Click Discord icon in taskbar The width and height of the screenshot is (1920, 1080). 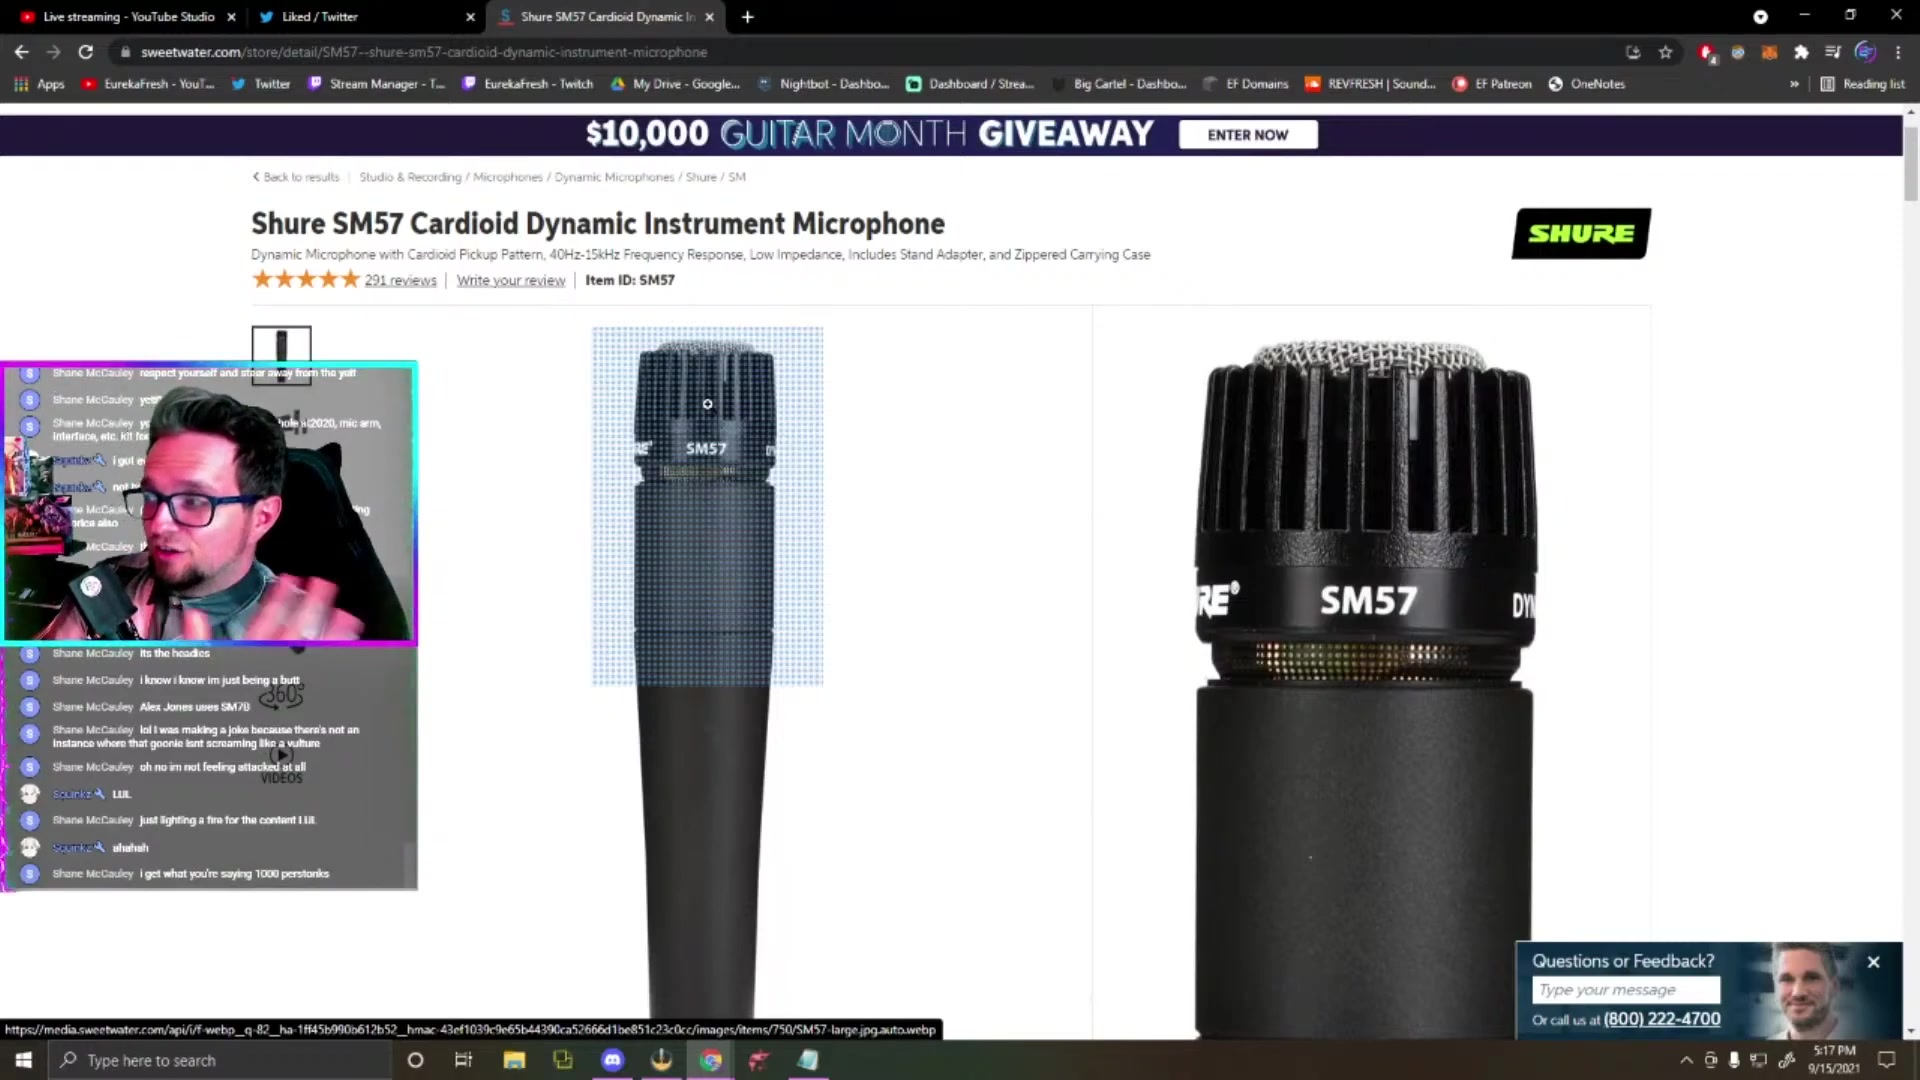[x=612, y=1060]
